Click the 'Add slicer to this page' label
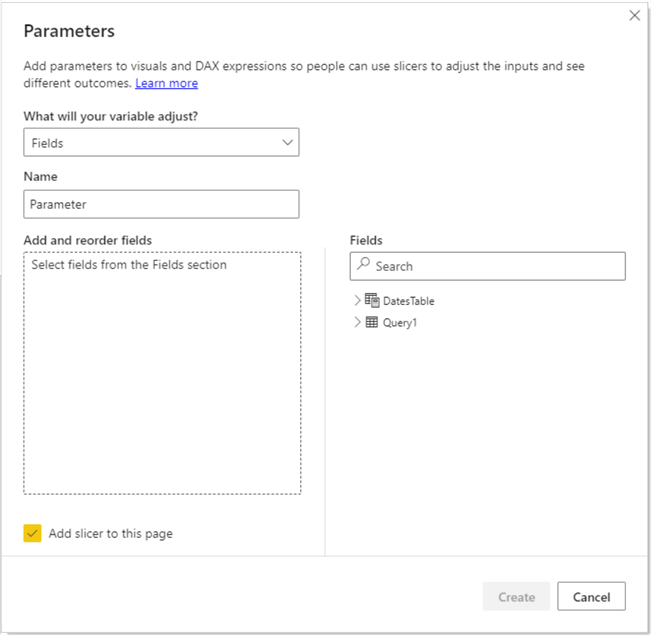This screenshot has width=651, height=635. click(110, 533)
